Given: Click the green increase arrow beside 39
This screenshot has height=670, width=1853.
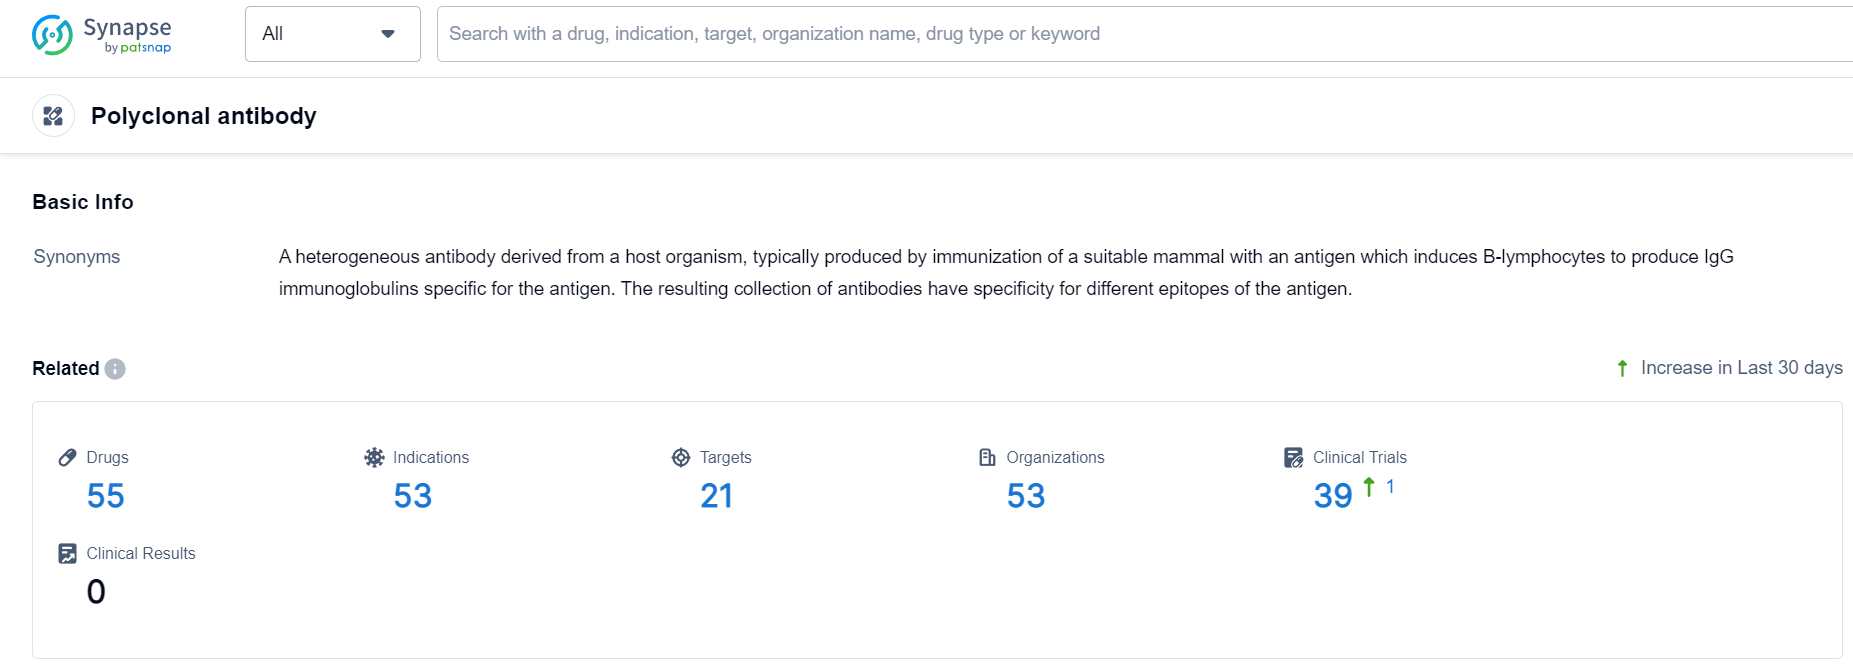Looking at the screenshot, I should (x=1369, y=487).
